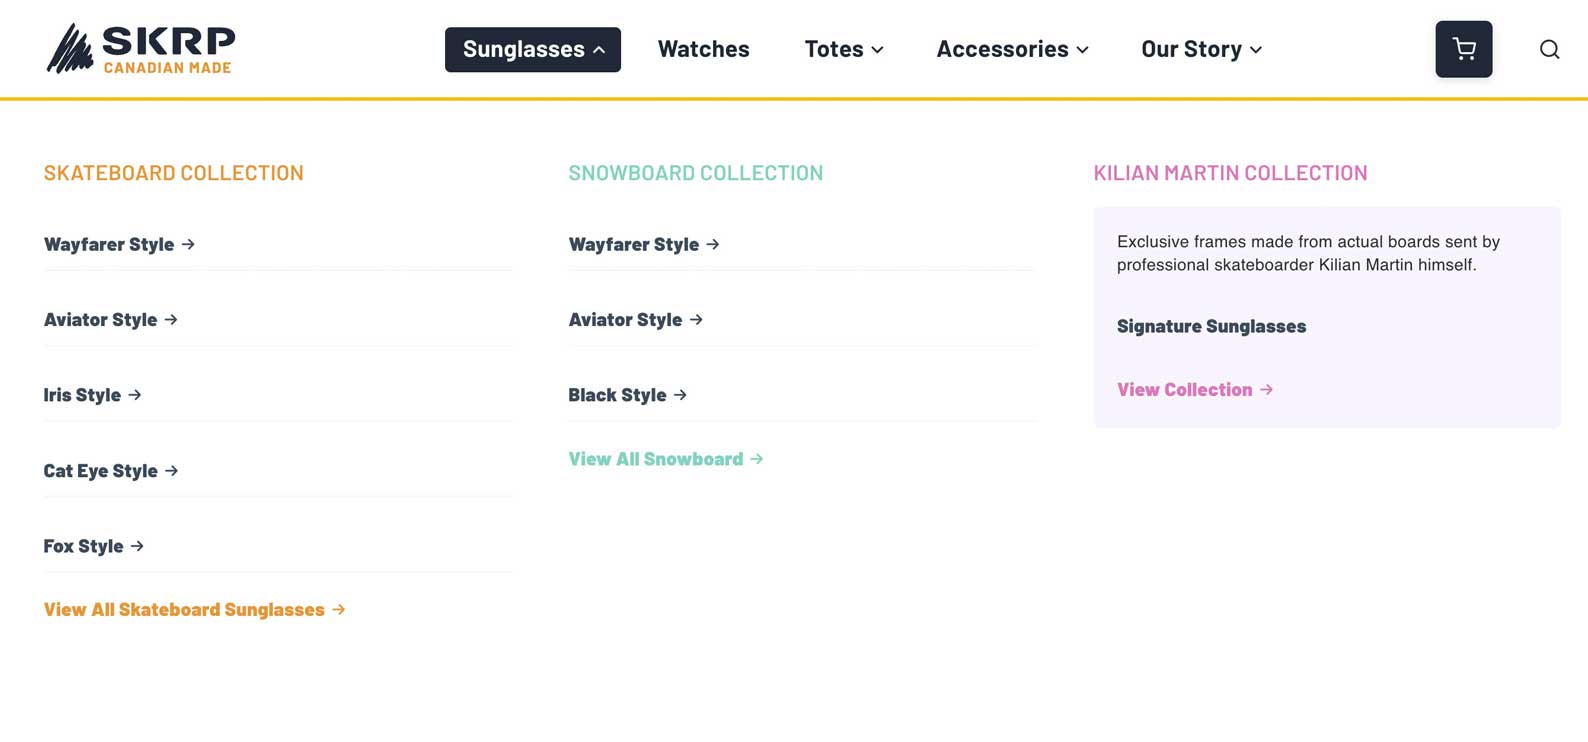Screen dimensions: 1588x742
Task: Open the shopping cart
Action: pos(1463,49)
